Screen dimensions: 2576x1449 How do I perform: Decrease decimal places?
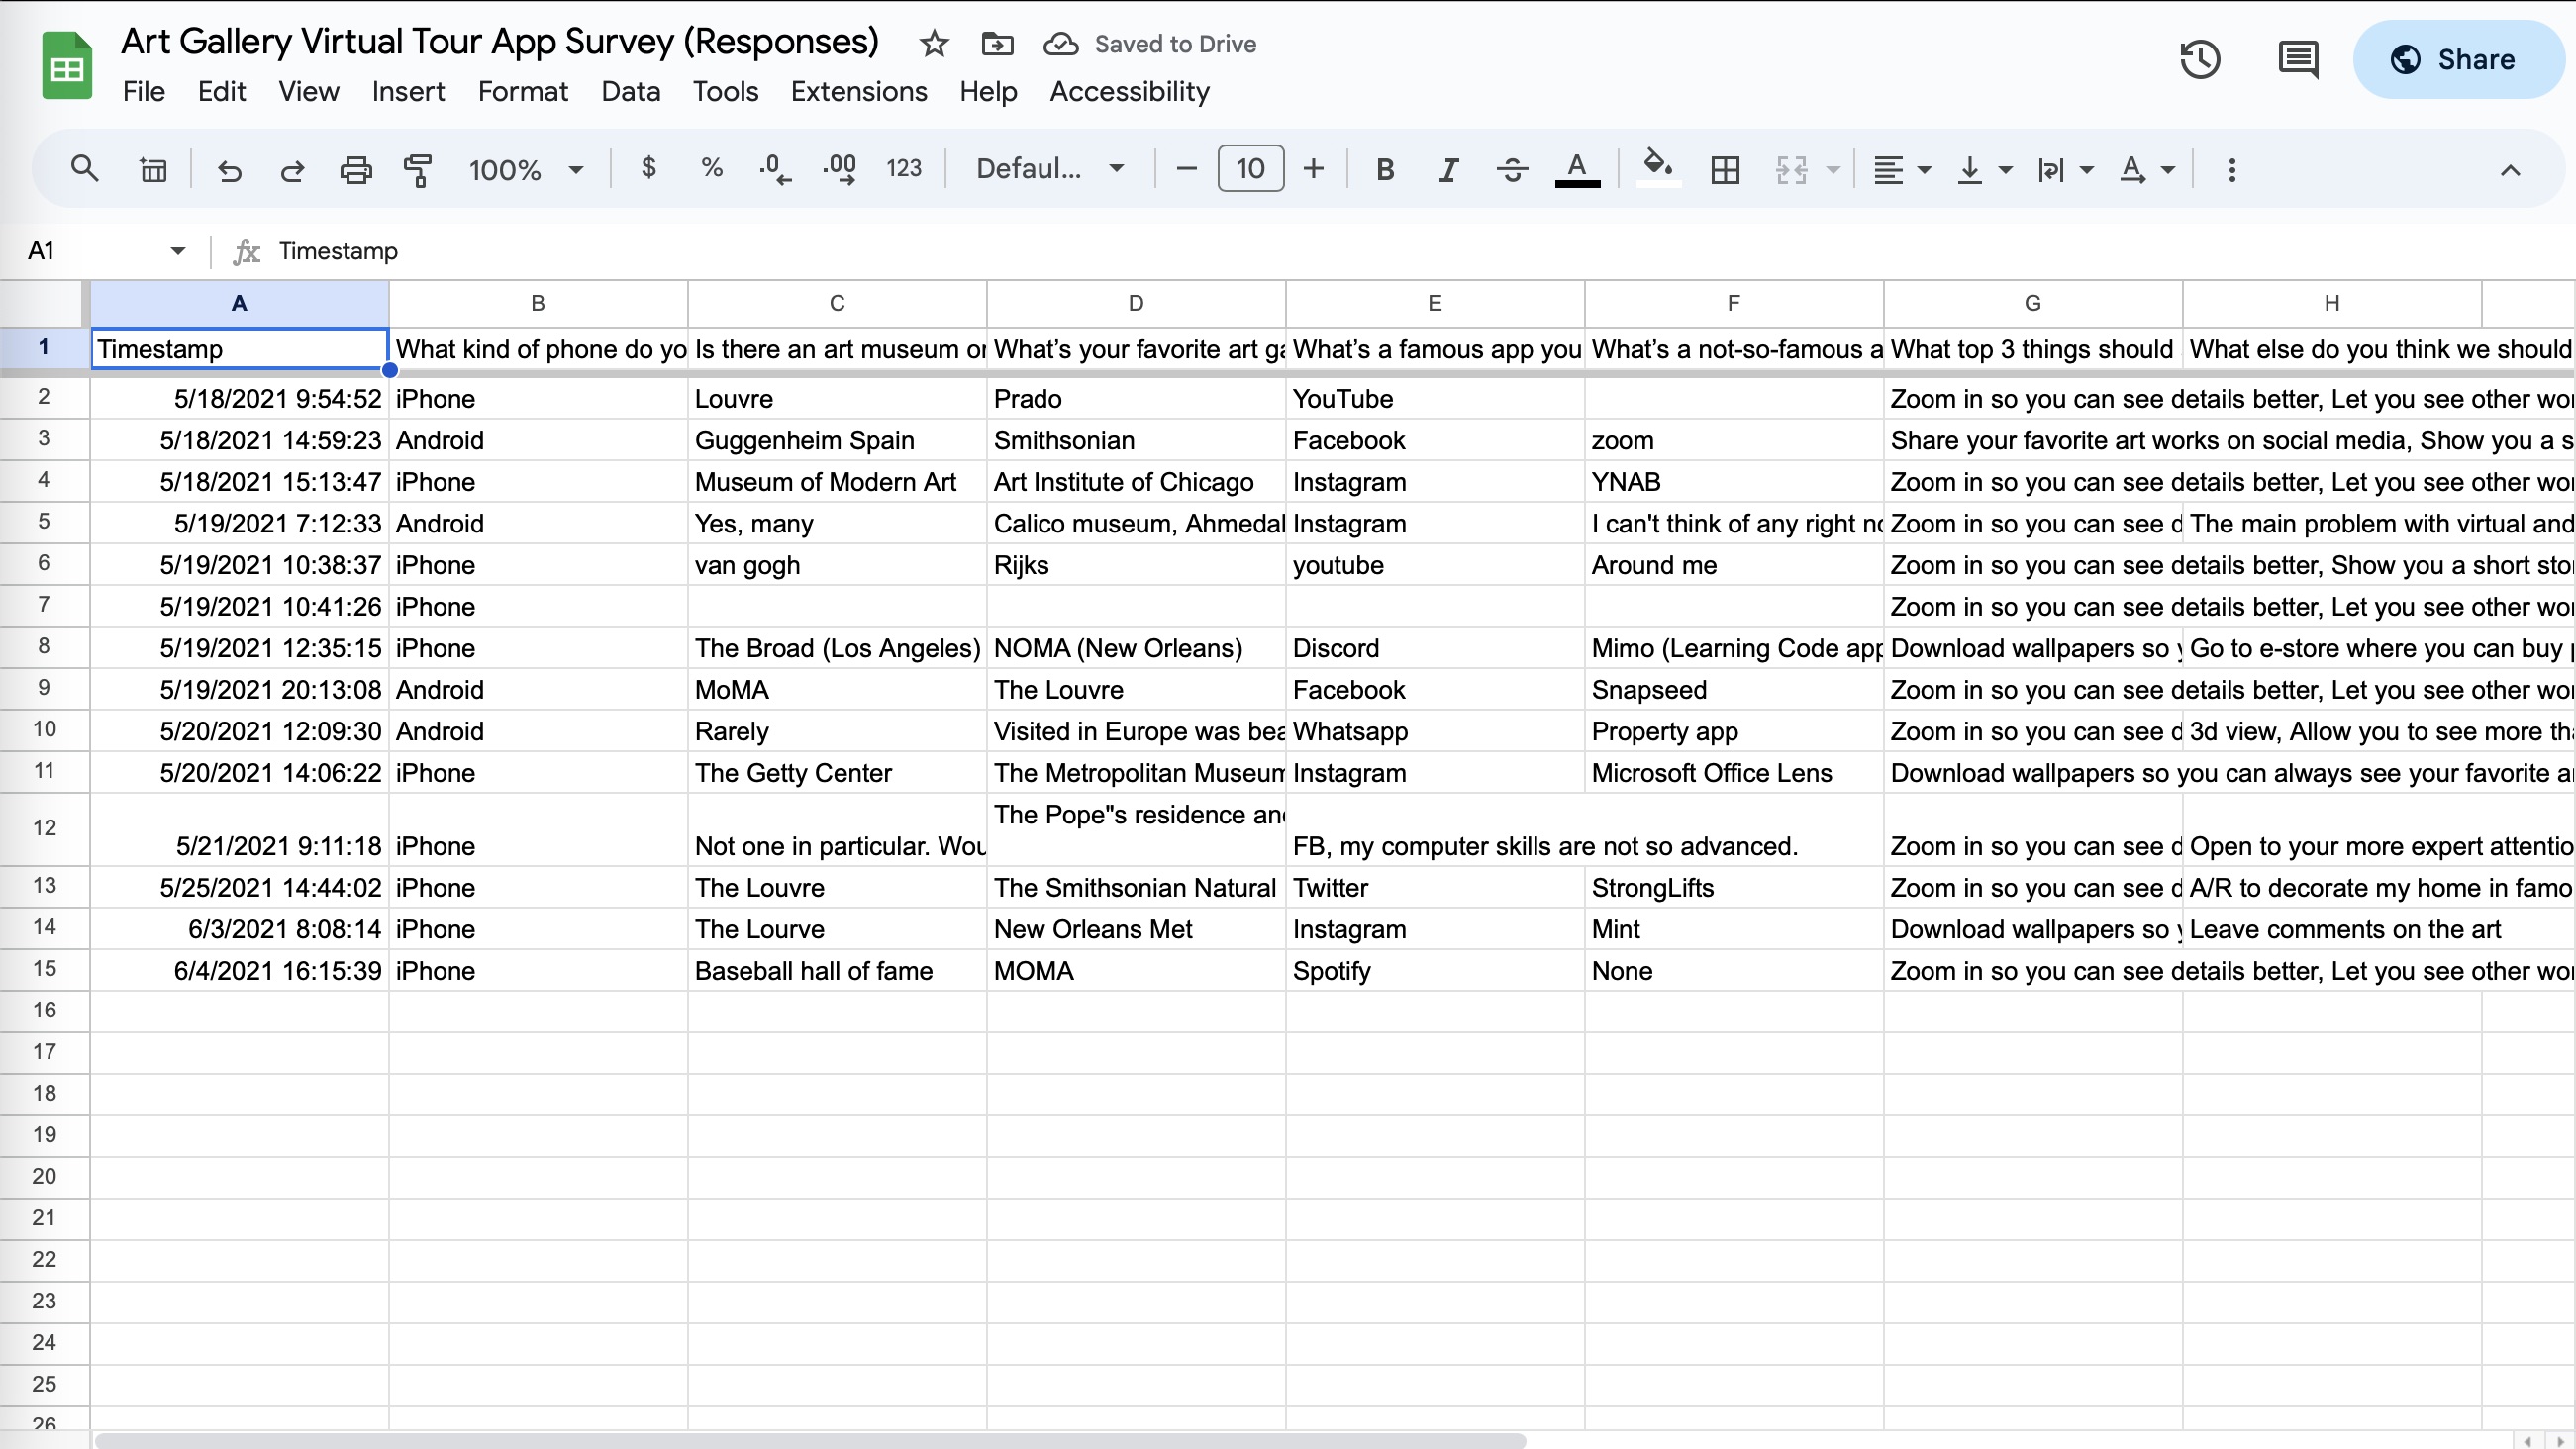pos(775,169)
